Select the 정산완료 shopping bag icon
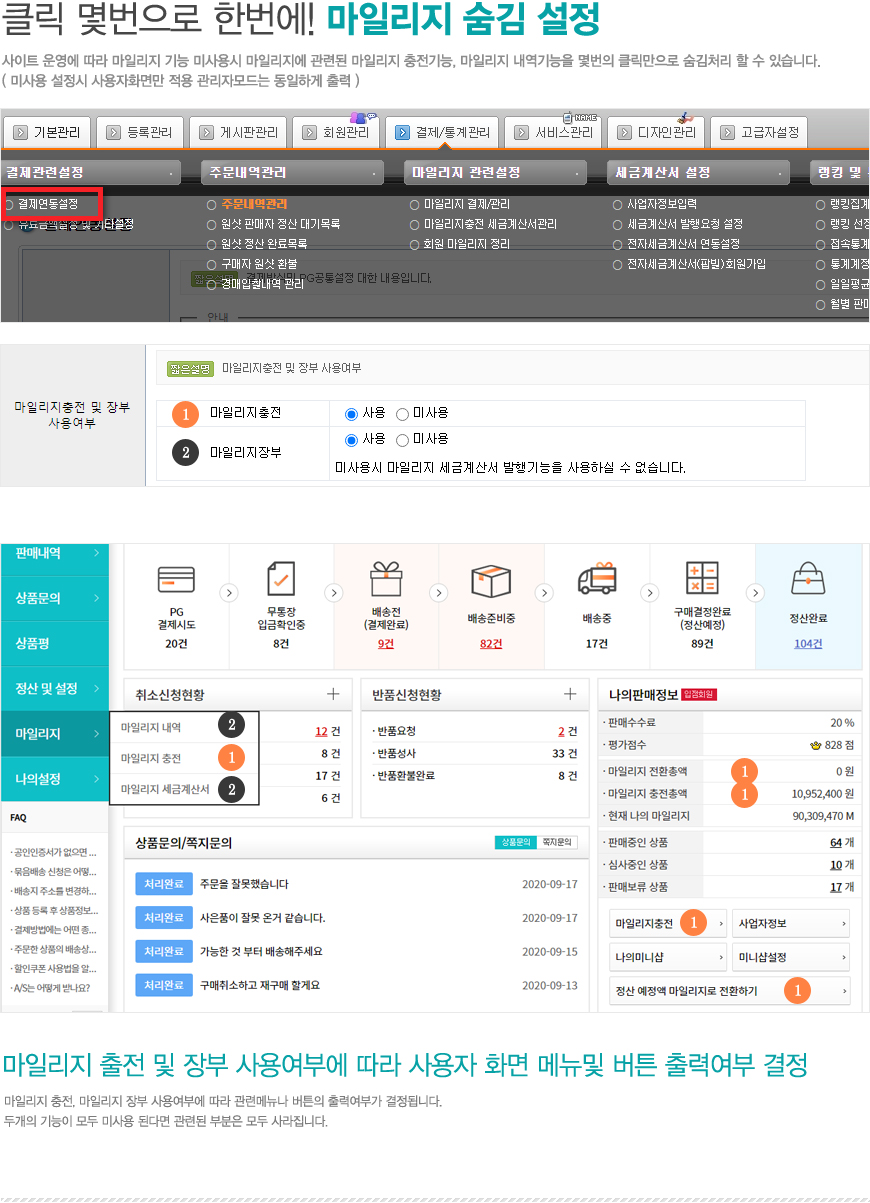870x1203 pixels. (x=808, y=580)
